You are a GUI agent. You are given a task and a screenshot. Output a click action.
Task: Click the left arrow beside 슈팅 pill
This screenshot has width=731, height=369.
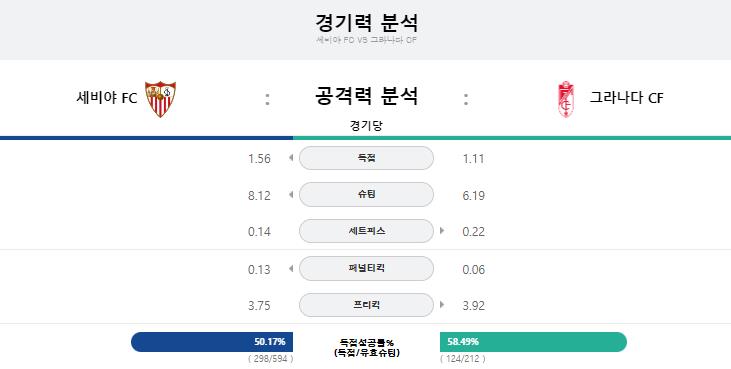click(x=291, y=194)
